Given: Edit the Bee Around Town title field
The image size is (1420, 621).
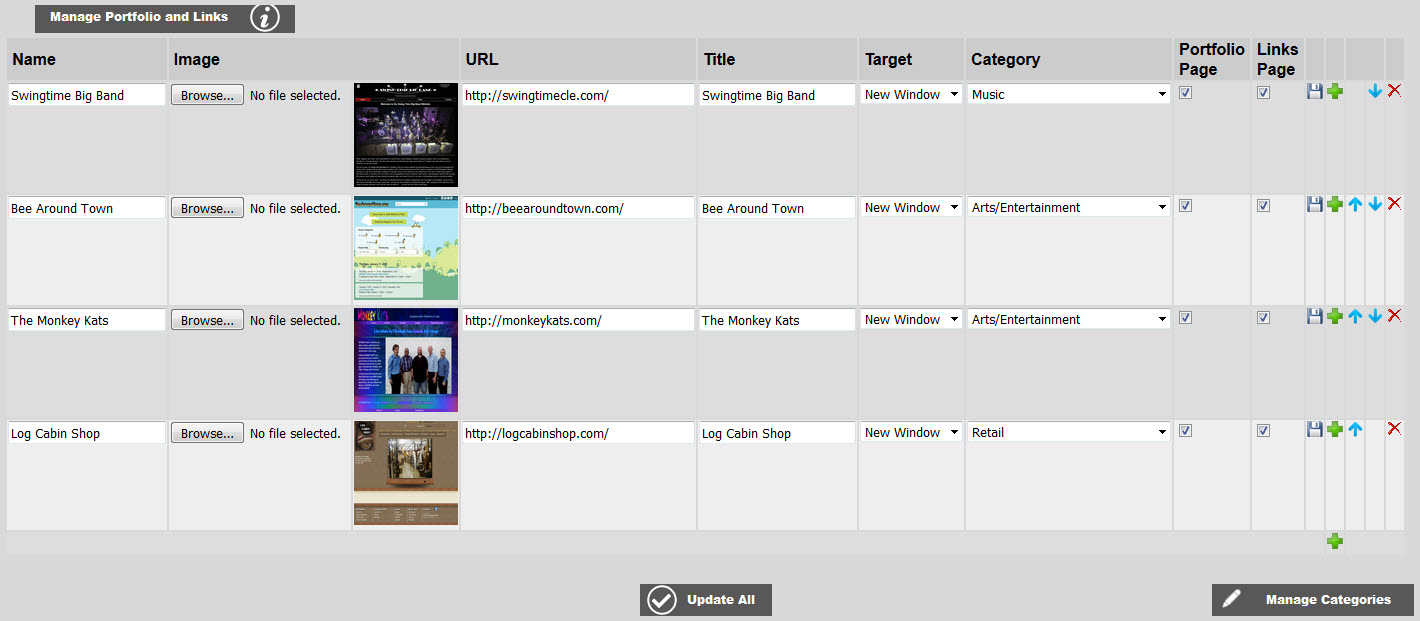Looking at the screenshot, I should point(777,208).
